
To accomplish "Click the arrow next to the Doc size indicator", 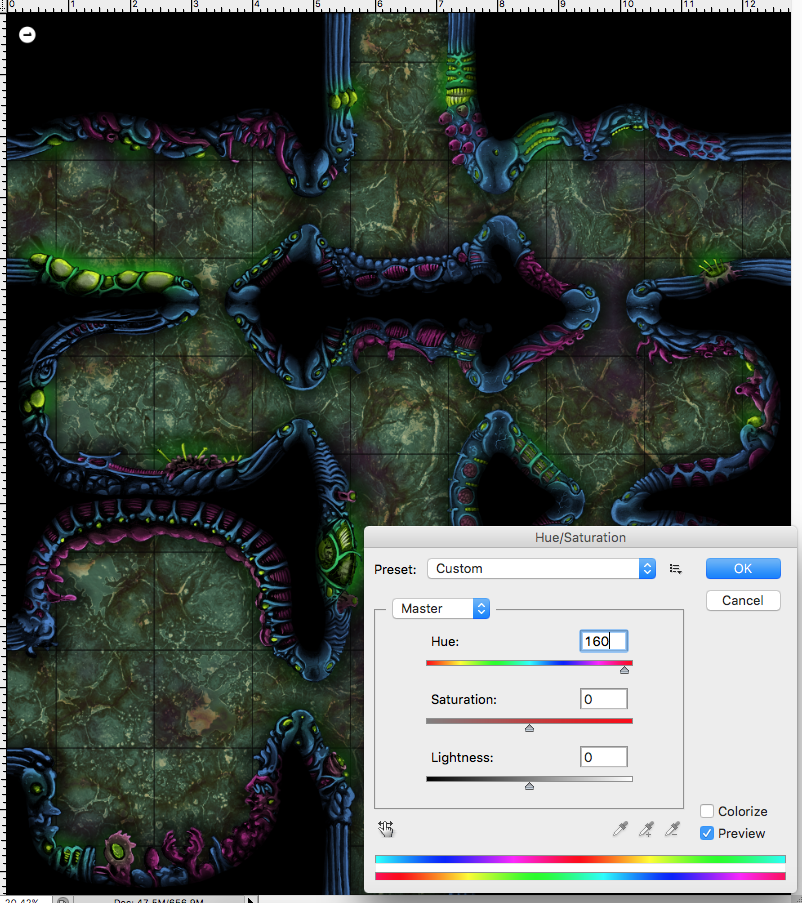I will tap(250, 899).
